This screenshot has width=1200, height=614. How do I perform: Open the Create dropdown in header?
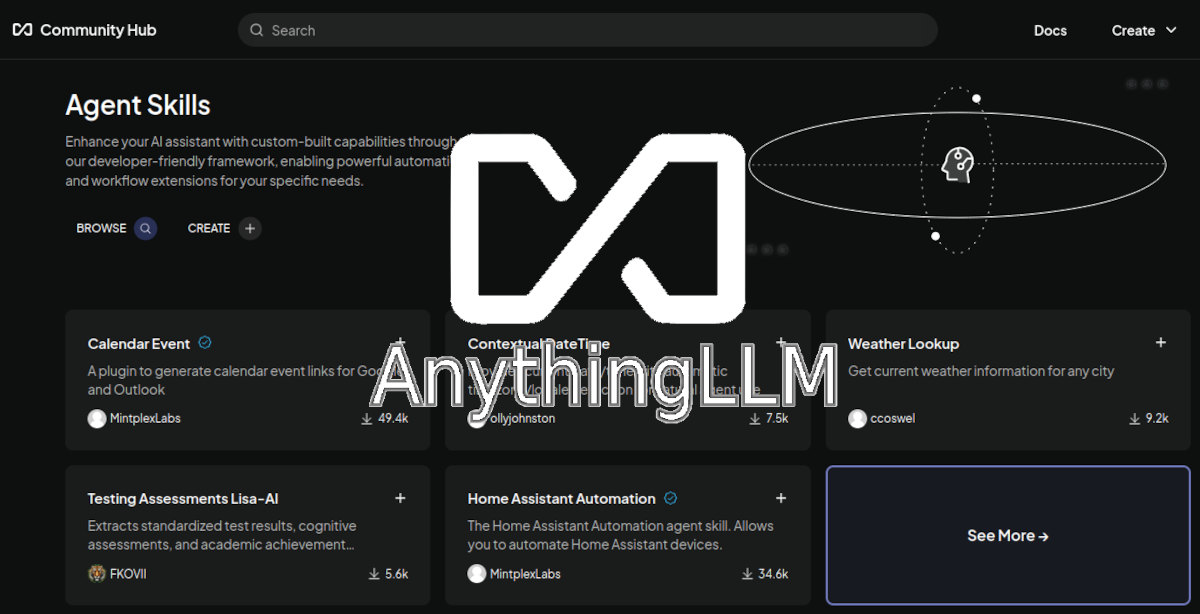click(1144, 30)
